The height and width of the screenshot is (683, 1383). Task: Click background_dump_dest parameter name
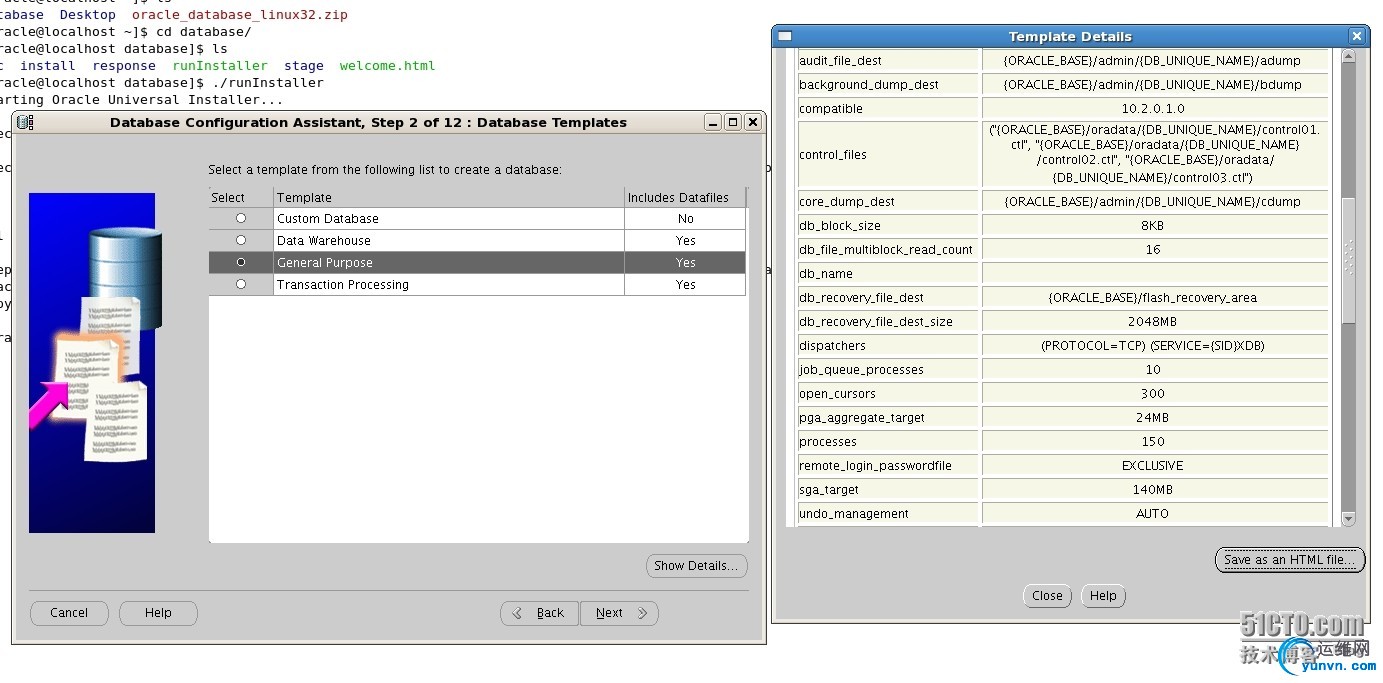[x=869, y=84]
